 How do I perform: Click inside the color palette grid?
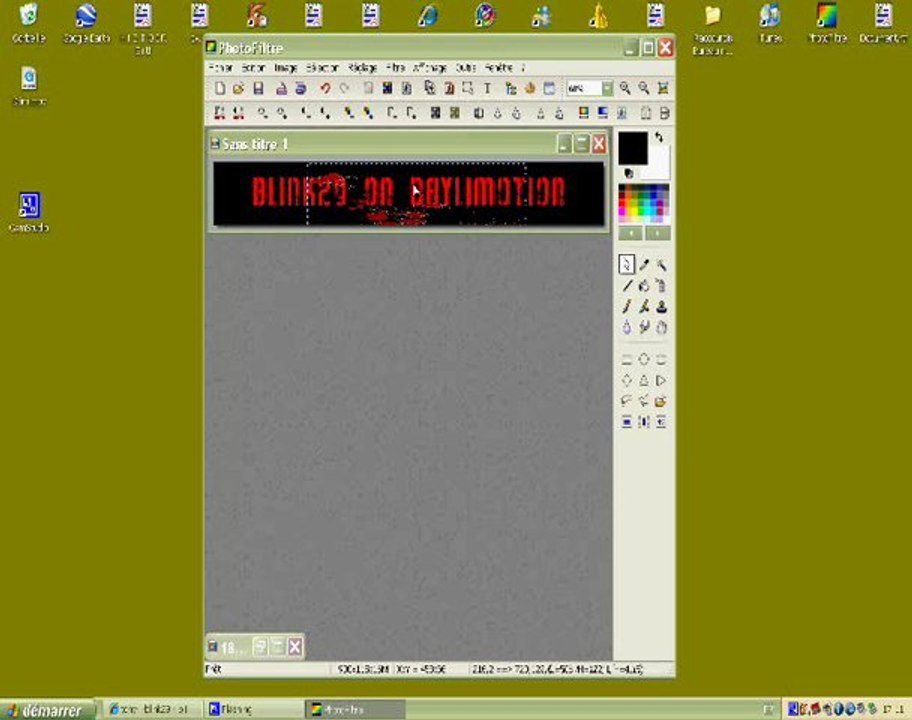[644, 204]
